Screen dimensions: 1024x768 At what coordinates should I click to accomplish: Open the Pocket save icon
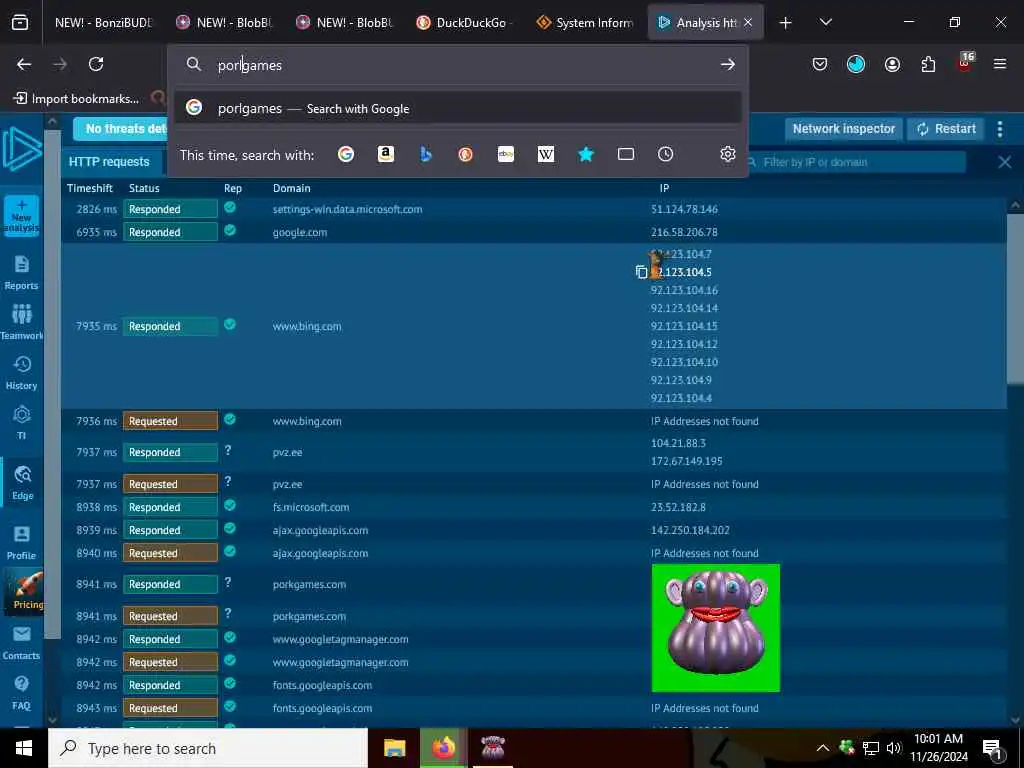tap(820, 64)
